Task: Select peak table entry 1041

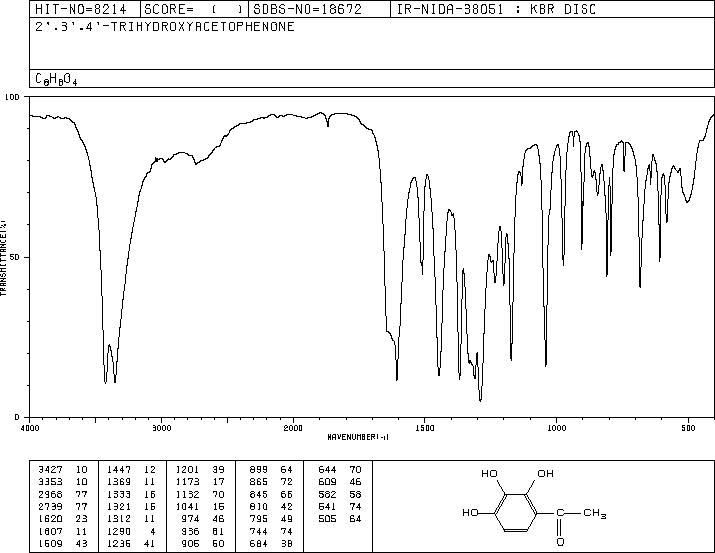Action: [187, 506]
